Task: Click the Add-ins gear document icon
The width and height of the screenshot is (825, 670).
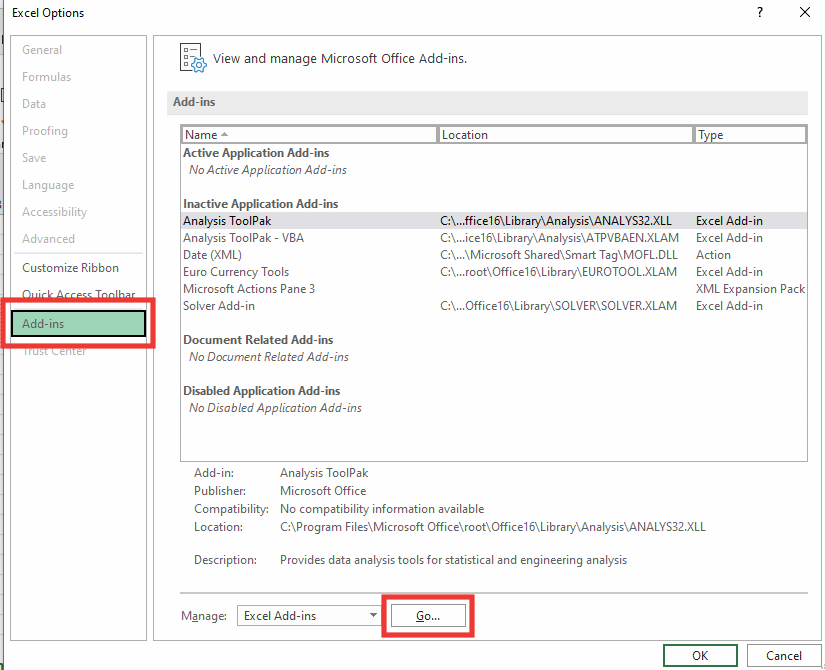Action: click(x=192, y=58)
